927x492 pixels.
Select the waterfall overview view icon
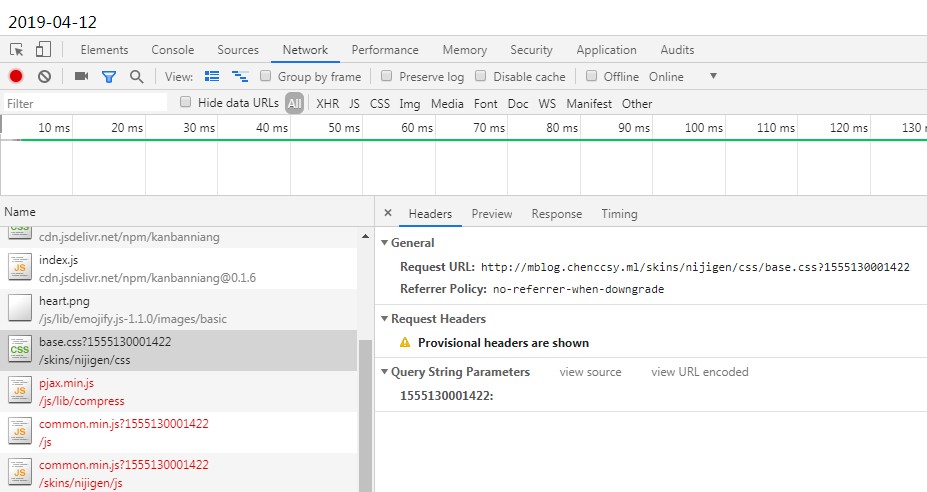click(x=240, y=76)
